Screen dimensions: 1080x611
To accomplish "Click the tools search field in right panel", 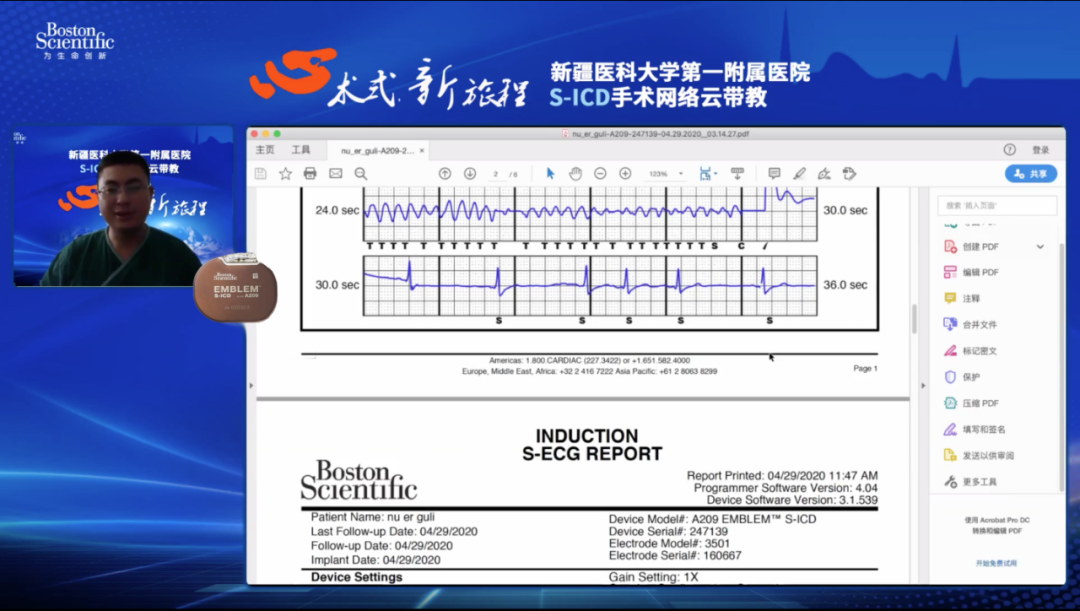I will [997, 205].
